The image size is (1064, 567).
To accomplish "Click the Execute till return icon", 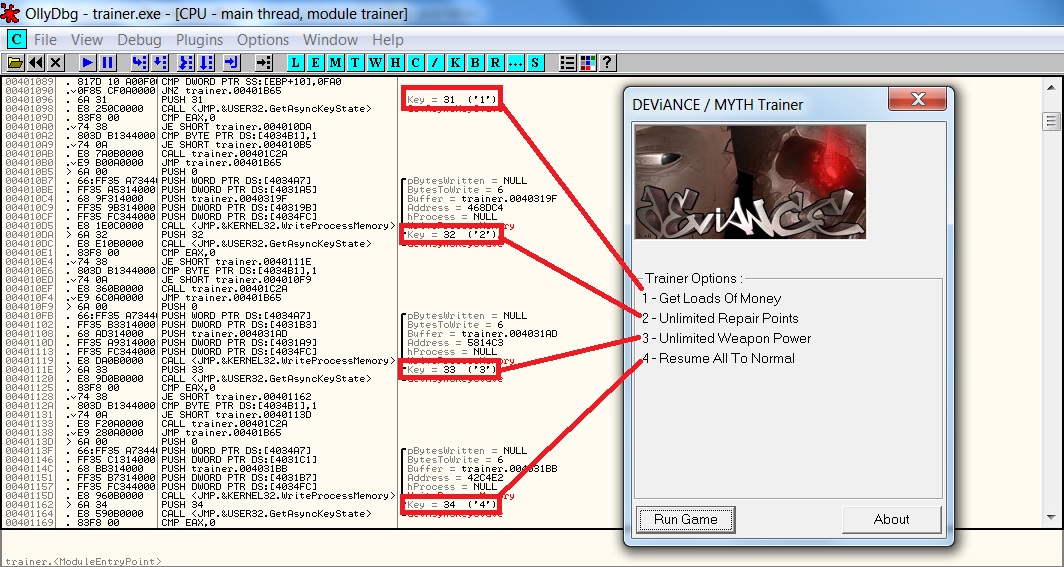I will (x=231, y=62).
